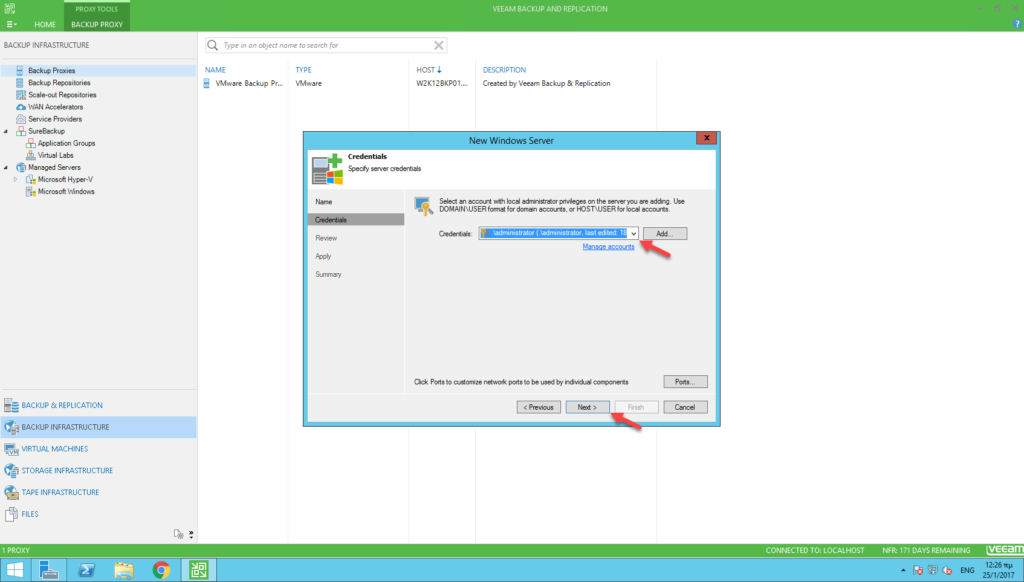Click Next to continue the wizard

coord(587,408)
